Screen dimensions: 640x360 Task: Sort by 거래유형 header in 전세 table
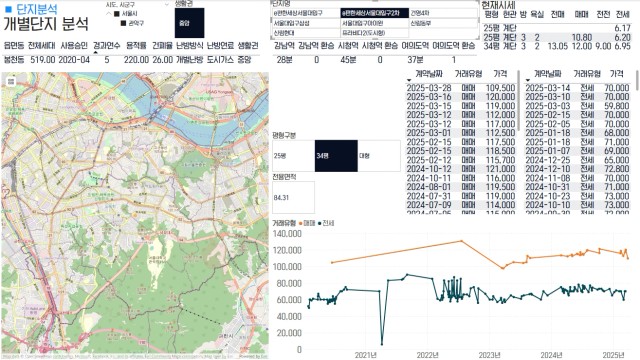587,73
